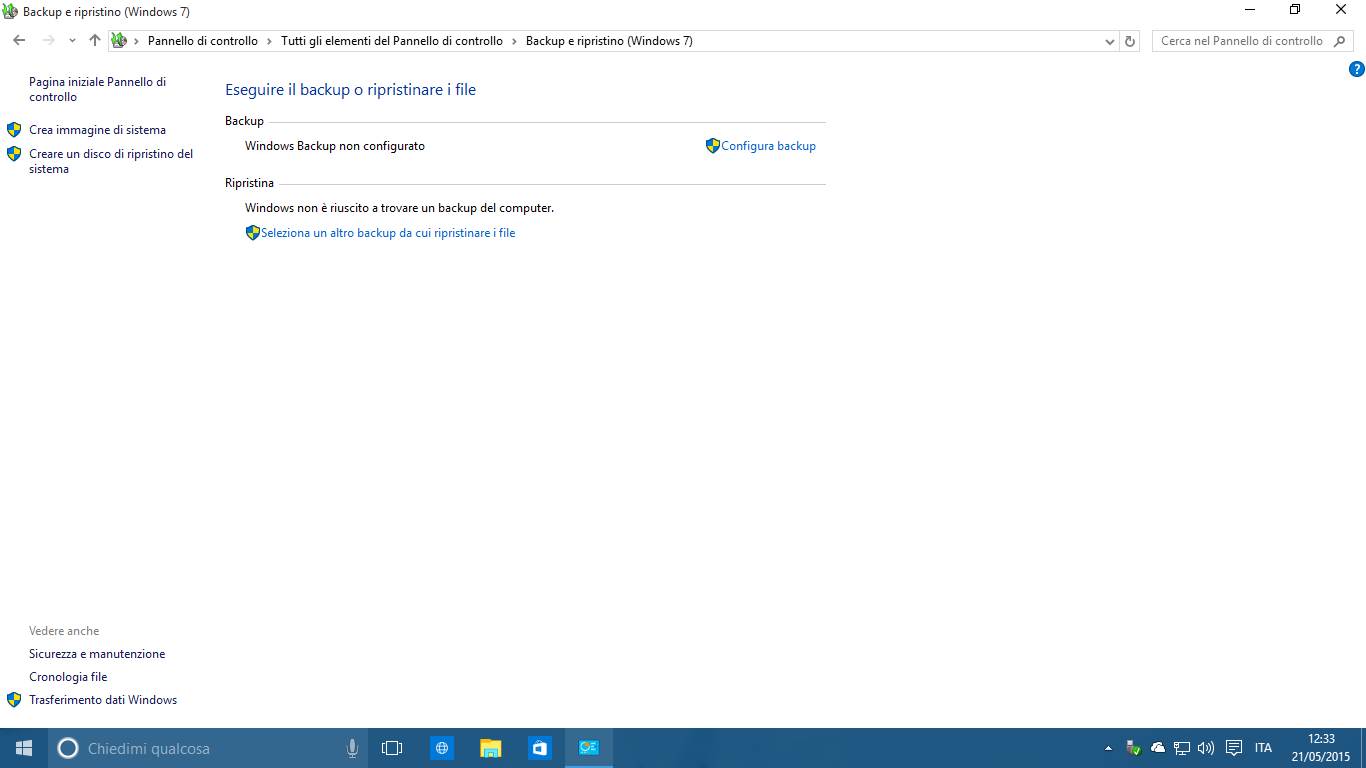Screen dimensions: 1366x768
Task: Click the forward navigation arrow
Action: point(48,41)
